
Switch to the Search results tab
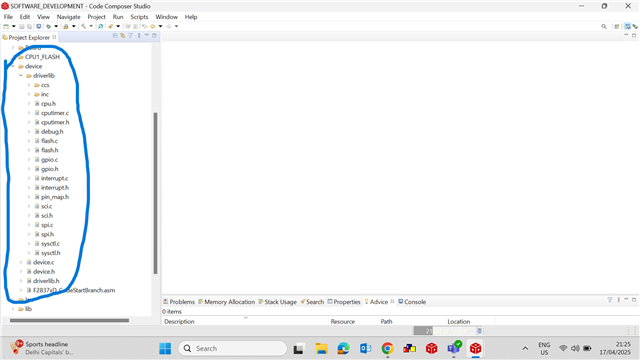click(x=312, y=302)
